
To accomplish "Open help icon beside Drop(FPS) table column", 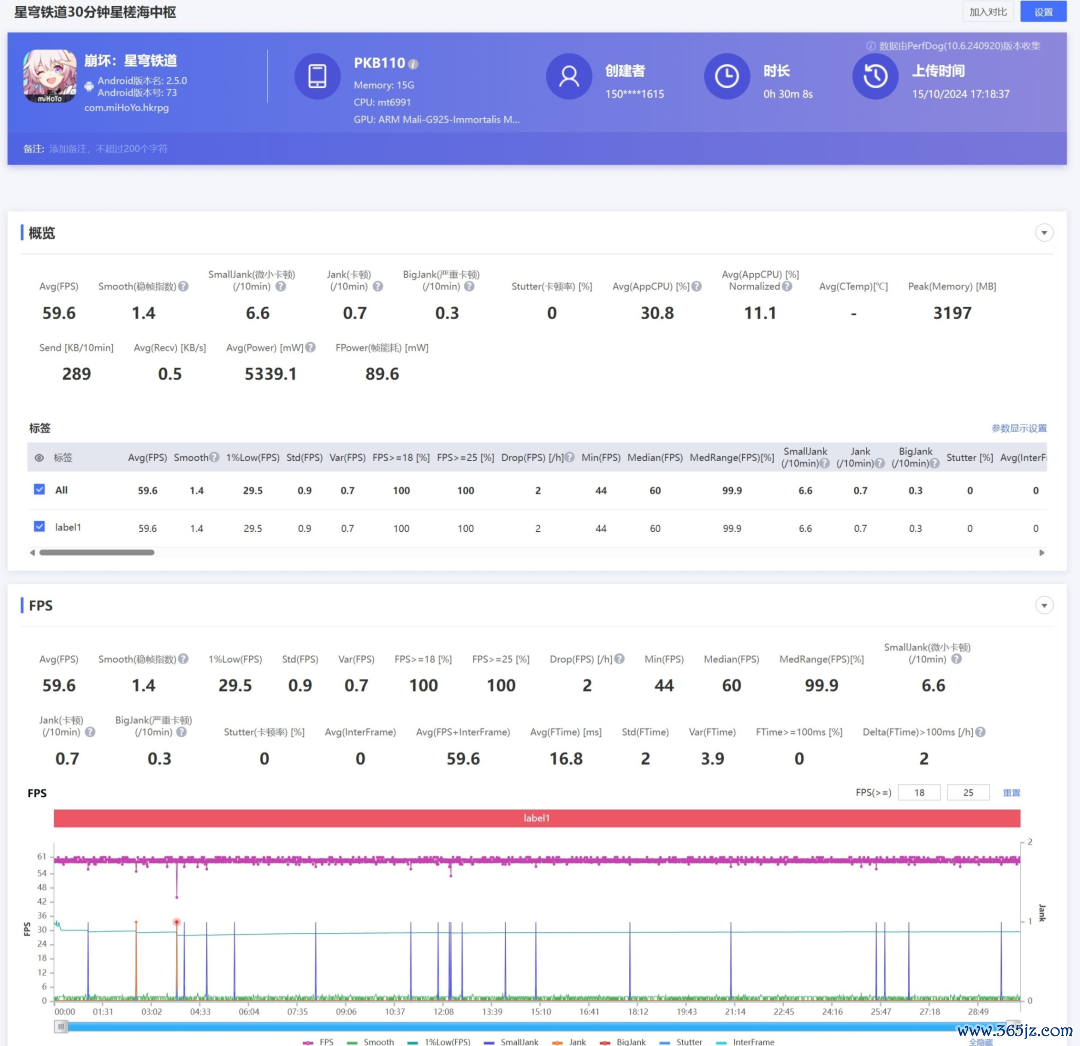I will click(570, 457).
